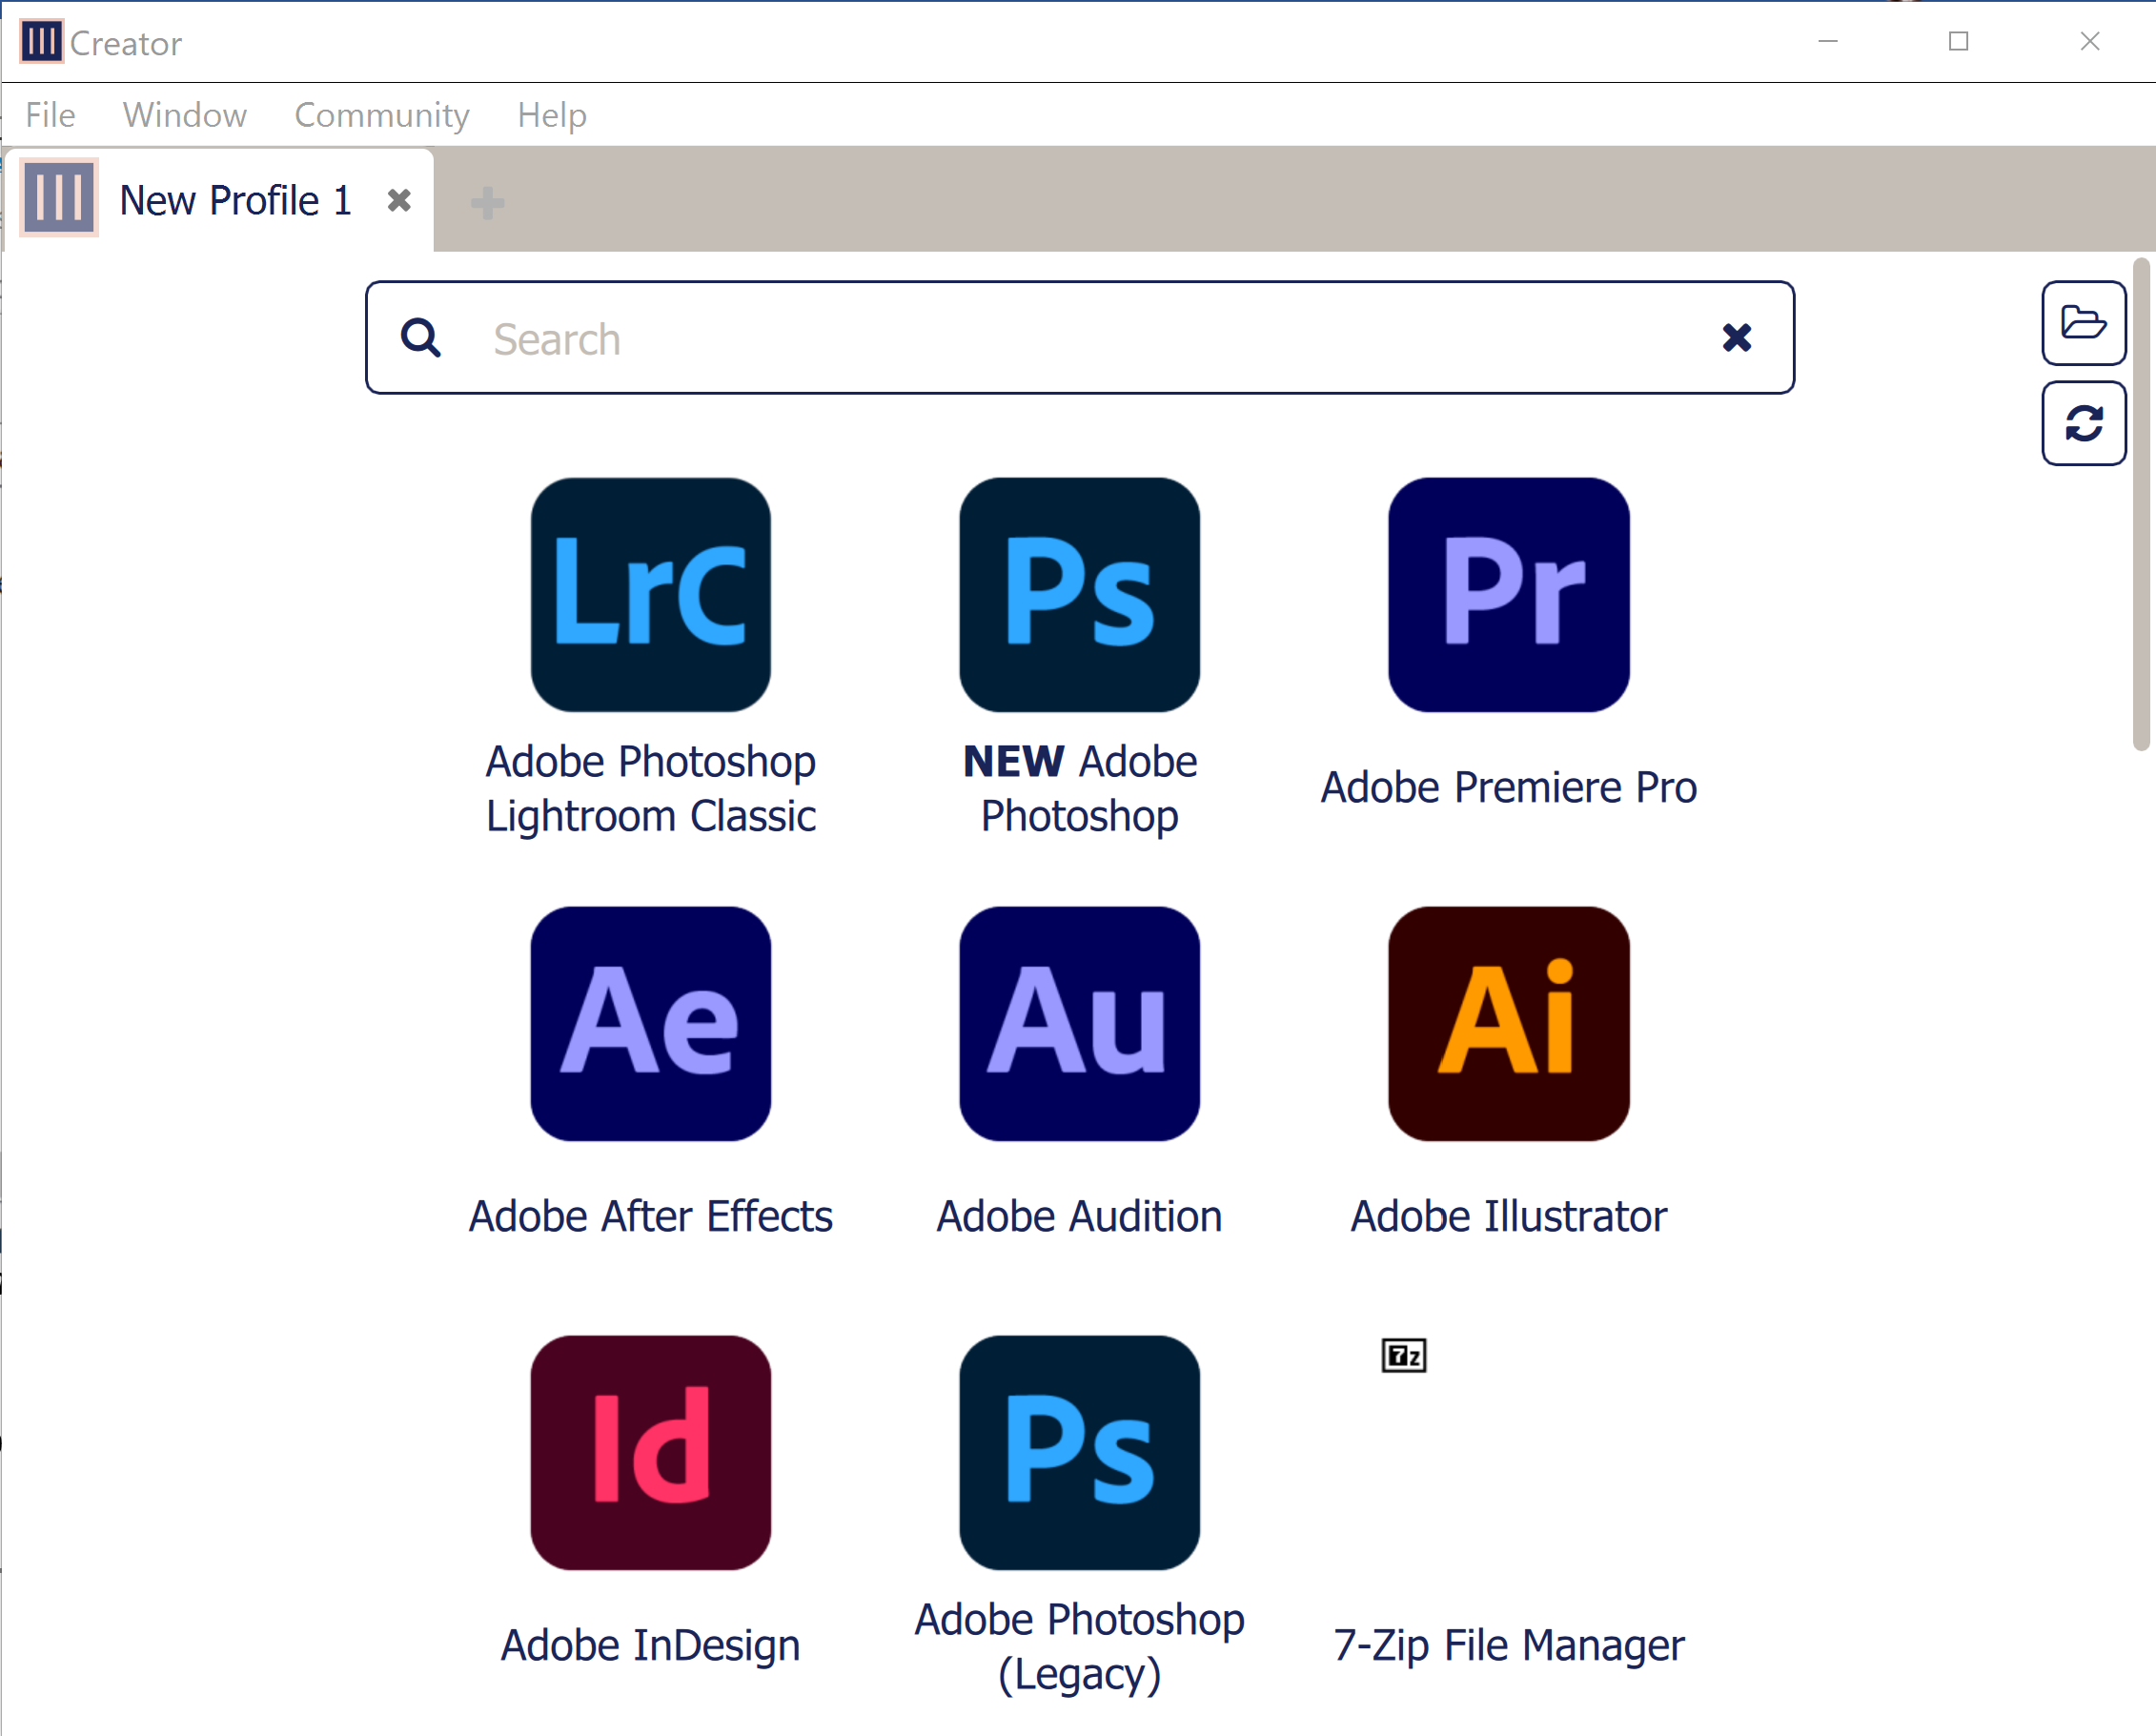Choose the Adobe Premiere Pro icon

coord(1508,594)
